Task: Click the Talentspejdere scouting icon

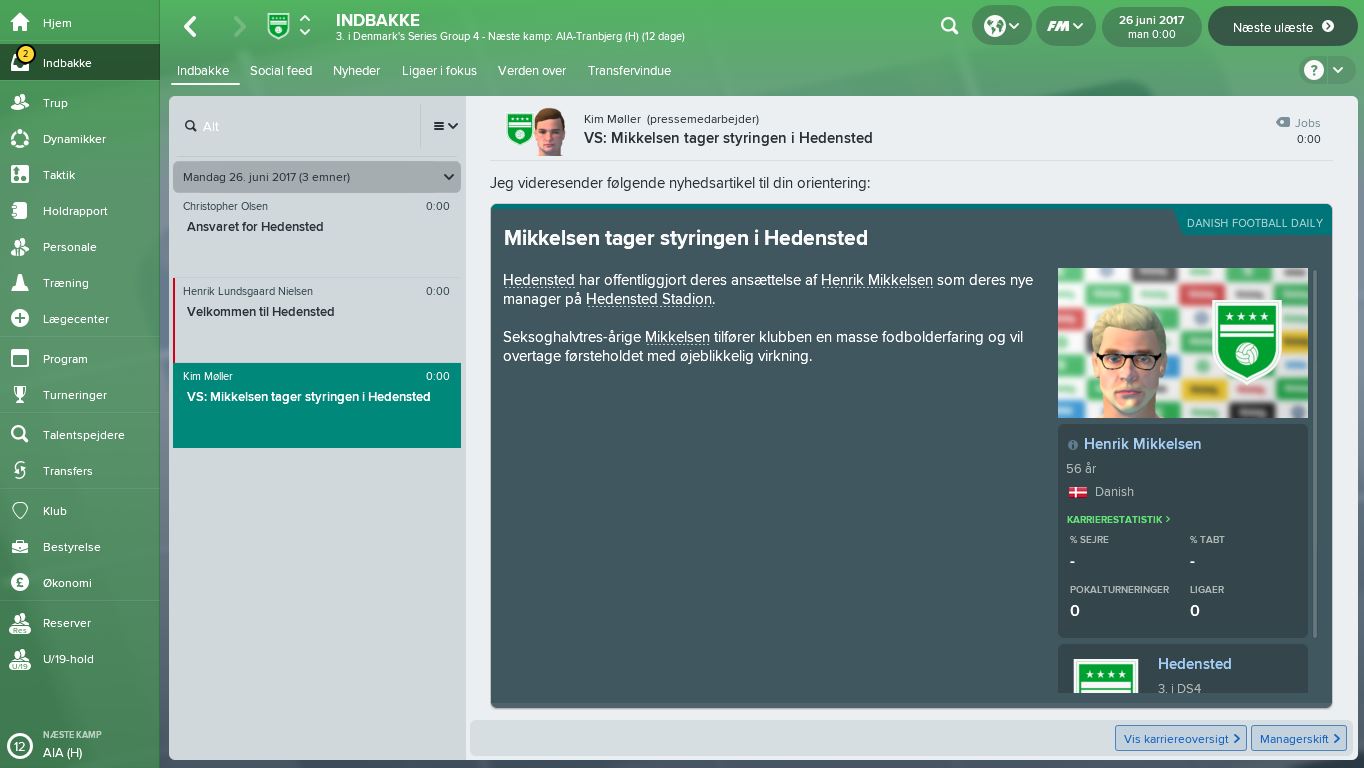Action: 20,435
